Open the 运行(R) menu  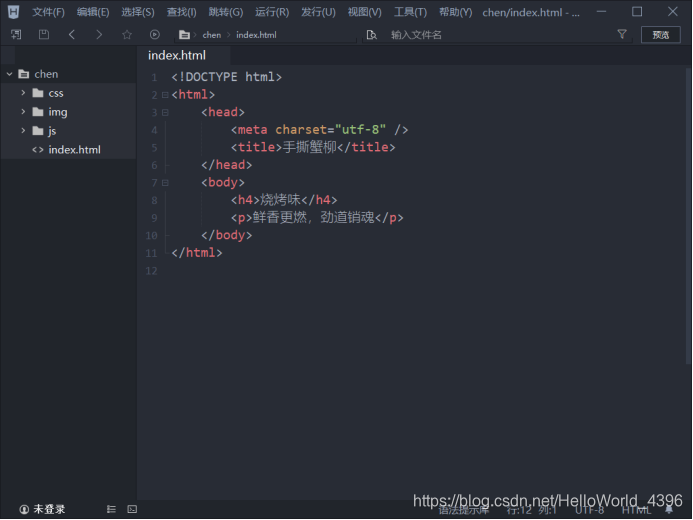pyautogui.click(x=272, y=12)
